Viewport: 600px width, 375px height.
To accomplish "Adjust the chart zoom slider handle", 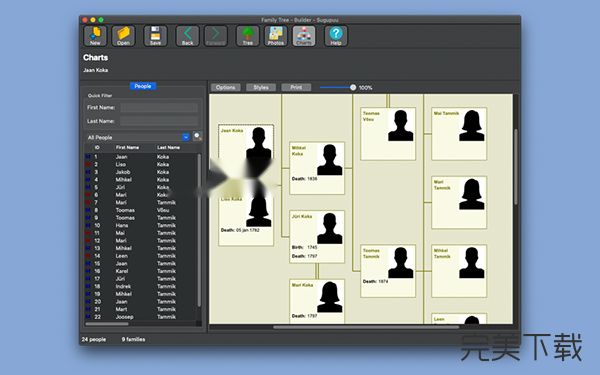I will coord(353,88).
